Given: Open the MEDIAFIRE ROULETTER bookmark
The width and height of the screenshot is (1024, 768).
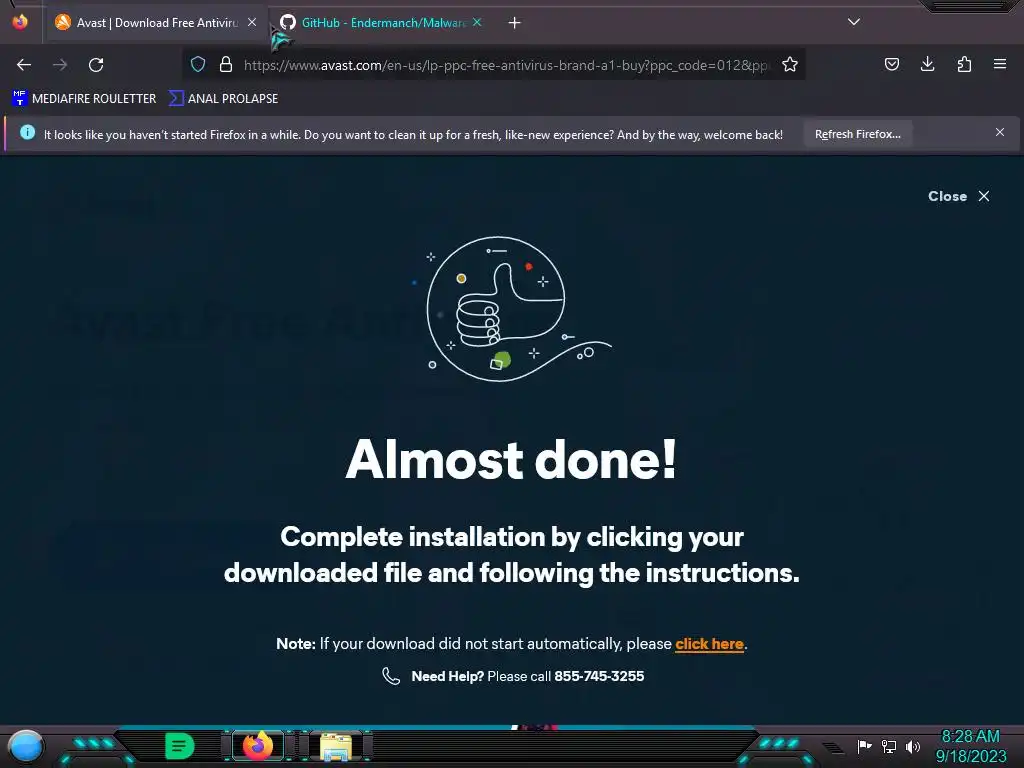Looking at the screenshot, I should (84, 99).
